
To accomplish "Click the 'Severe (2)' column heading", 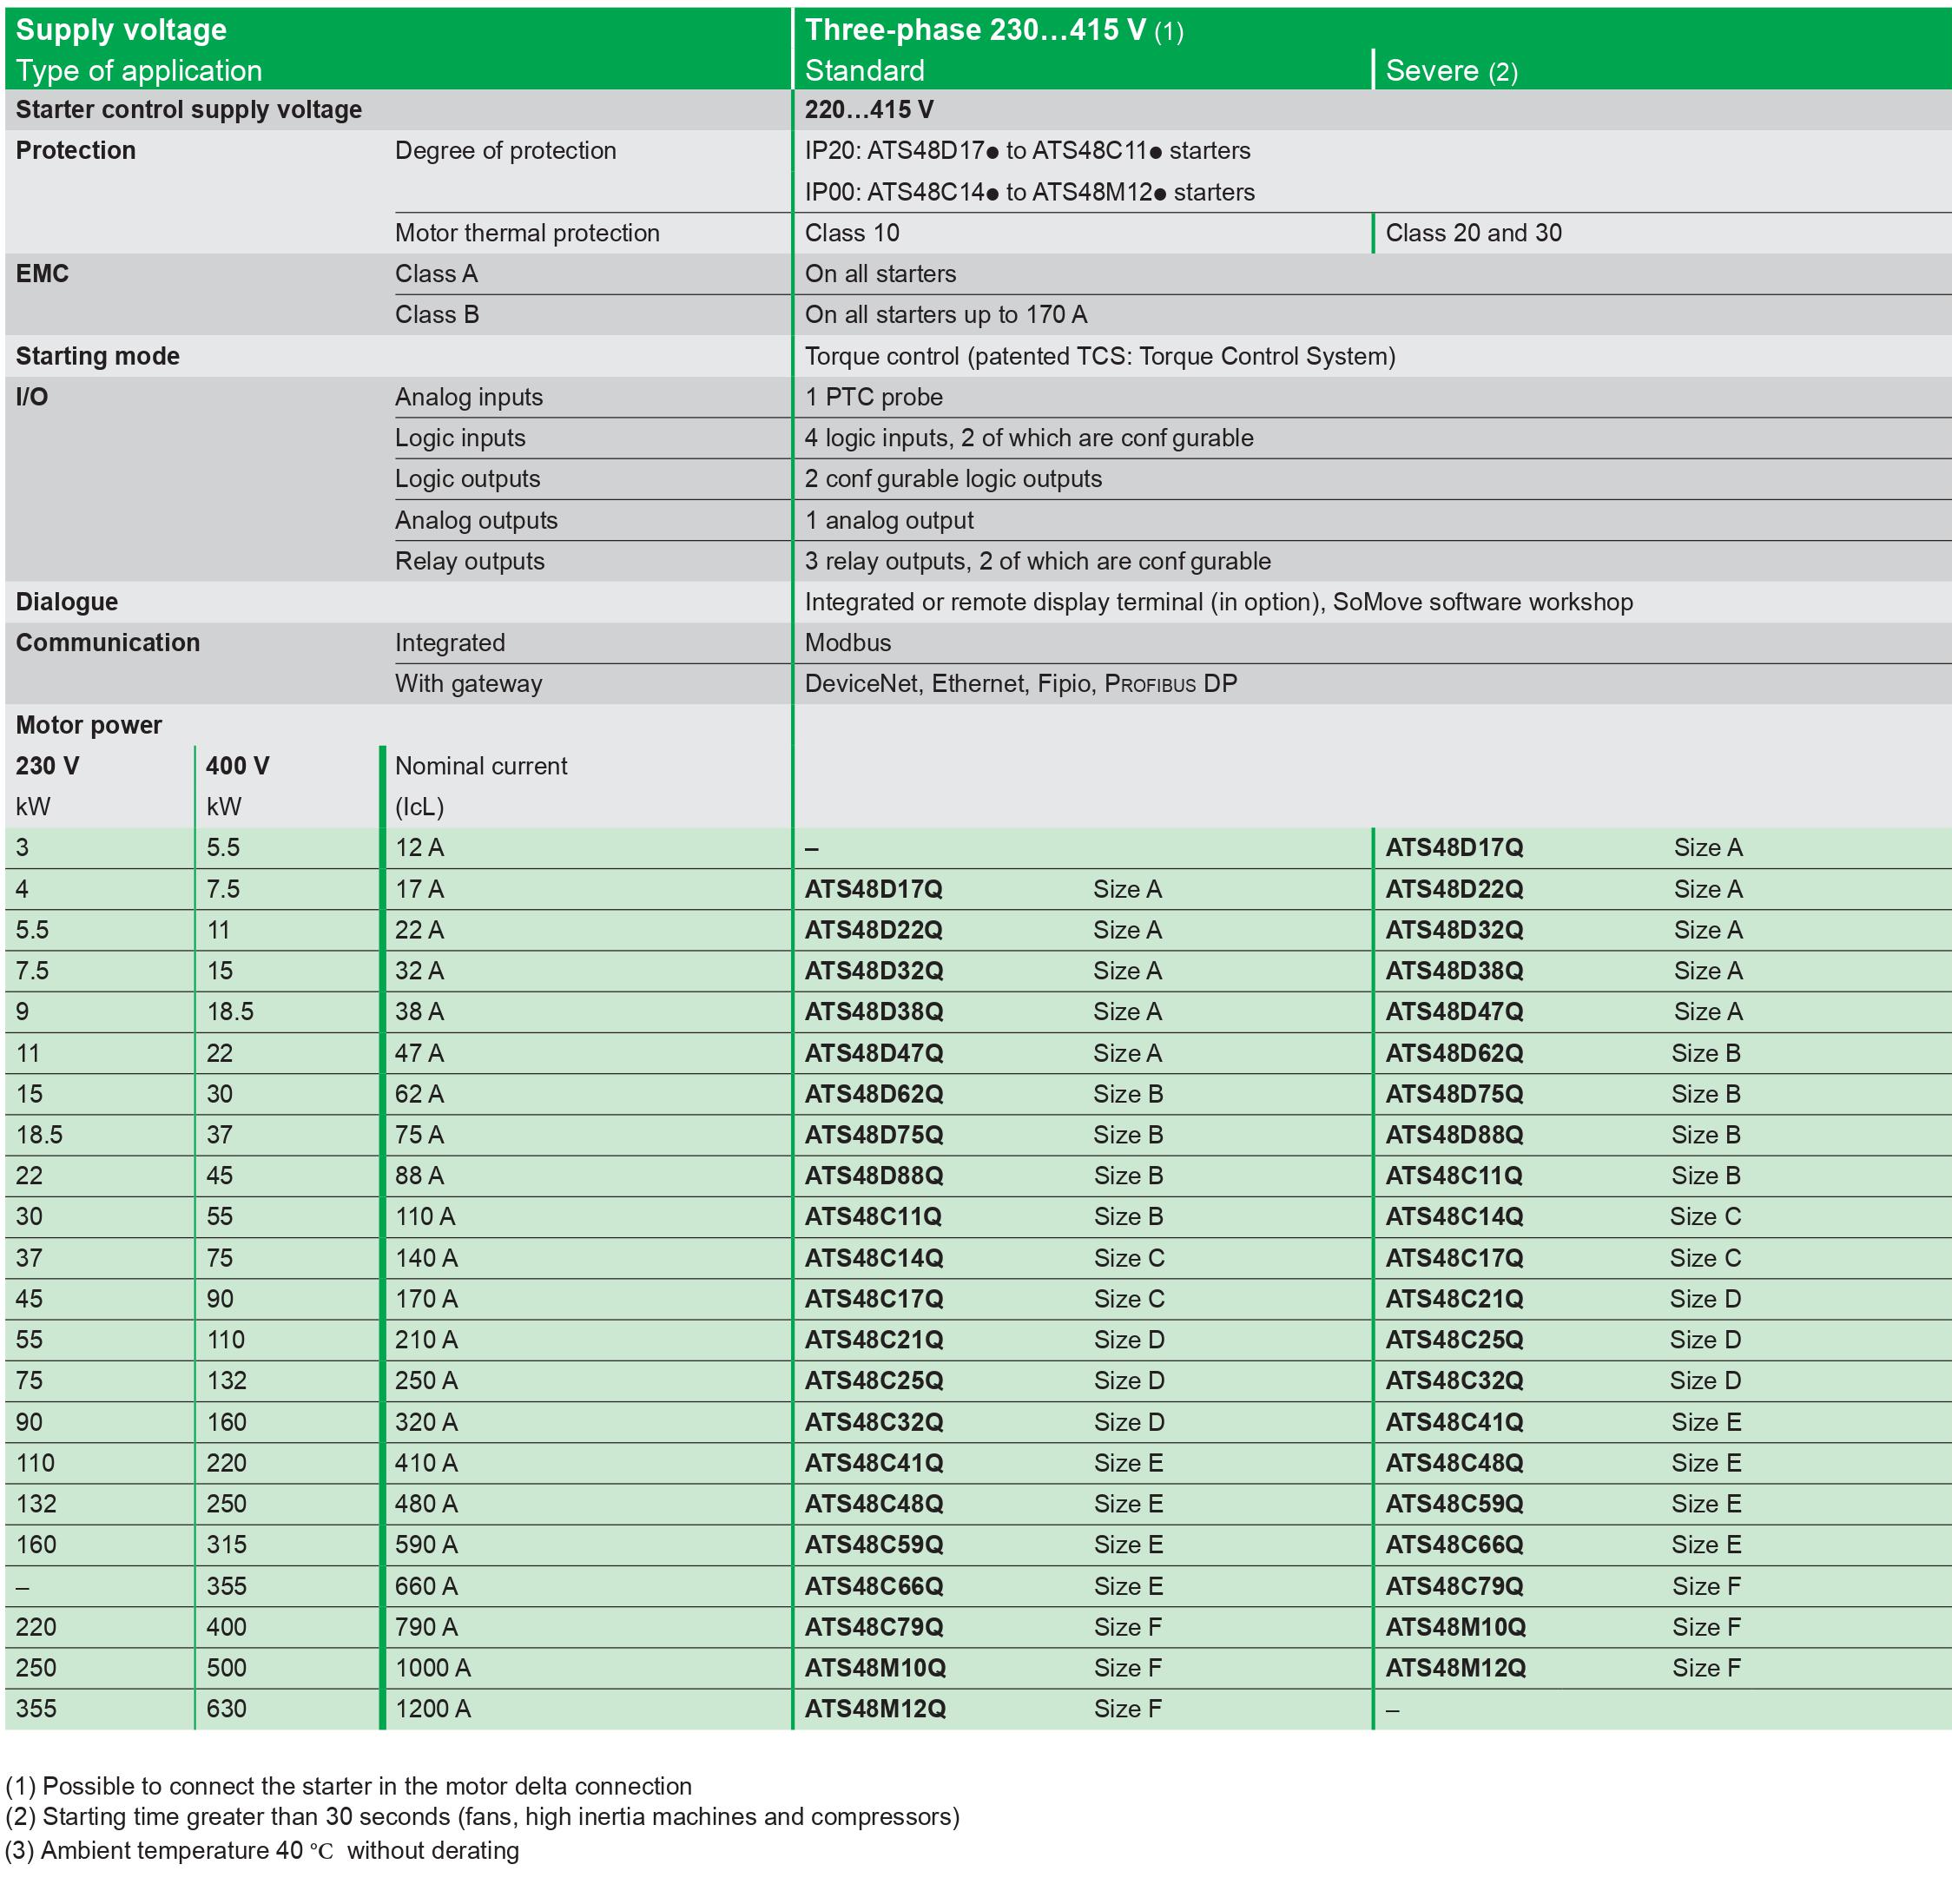I will (x=1451, y=71).
